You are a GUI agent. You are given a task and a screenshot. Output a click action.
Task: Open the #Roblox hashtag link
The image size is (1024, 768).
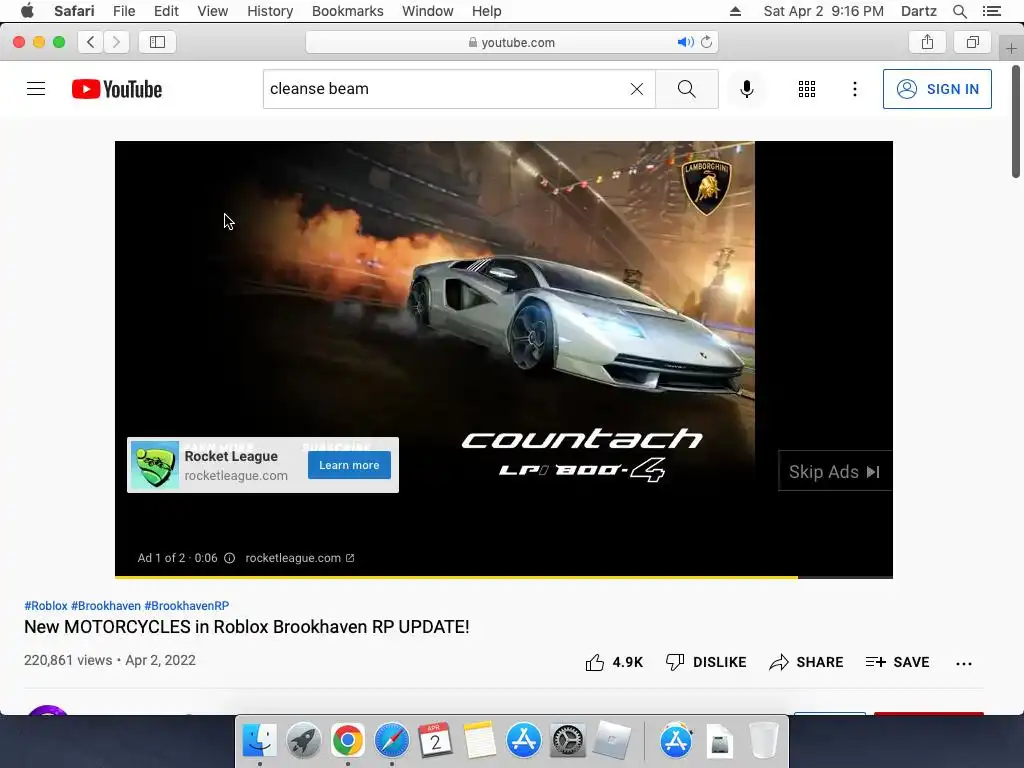click(x=46, y=605)
